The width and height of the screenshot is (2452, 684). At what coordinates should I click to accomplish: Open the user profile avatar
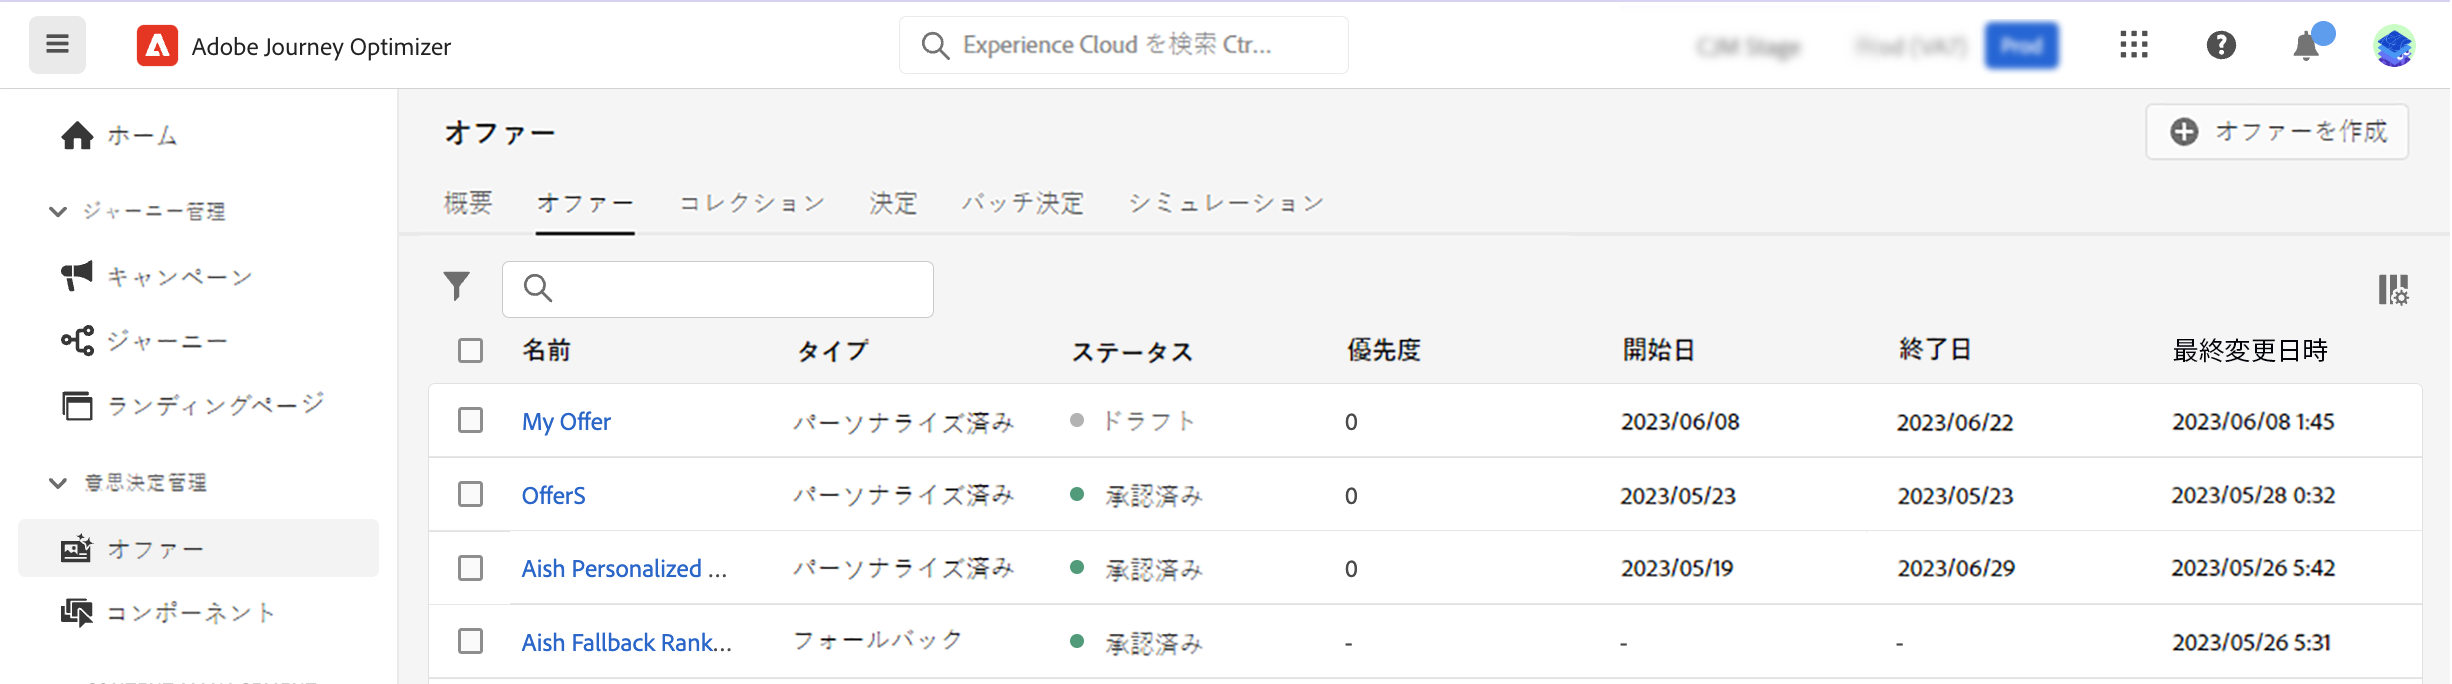click(x=2394, y=46)
